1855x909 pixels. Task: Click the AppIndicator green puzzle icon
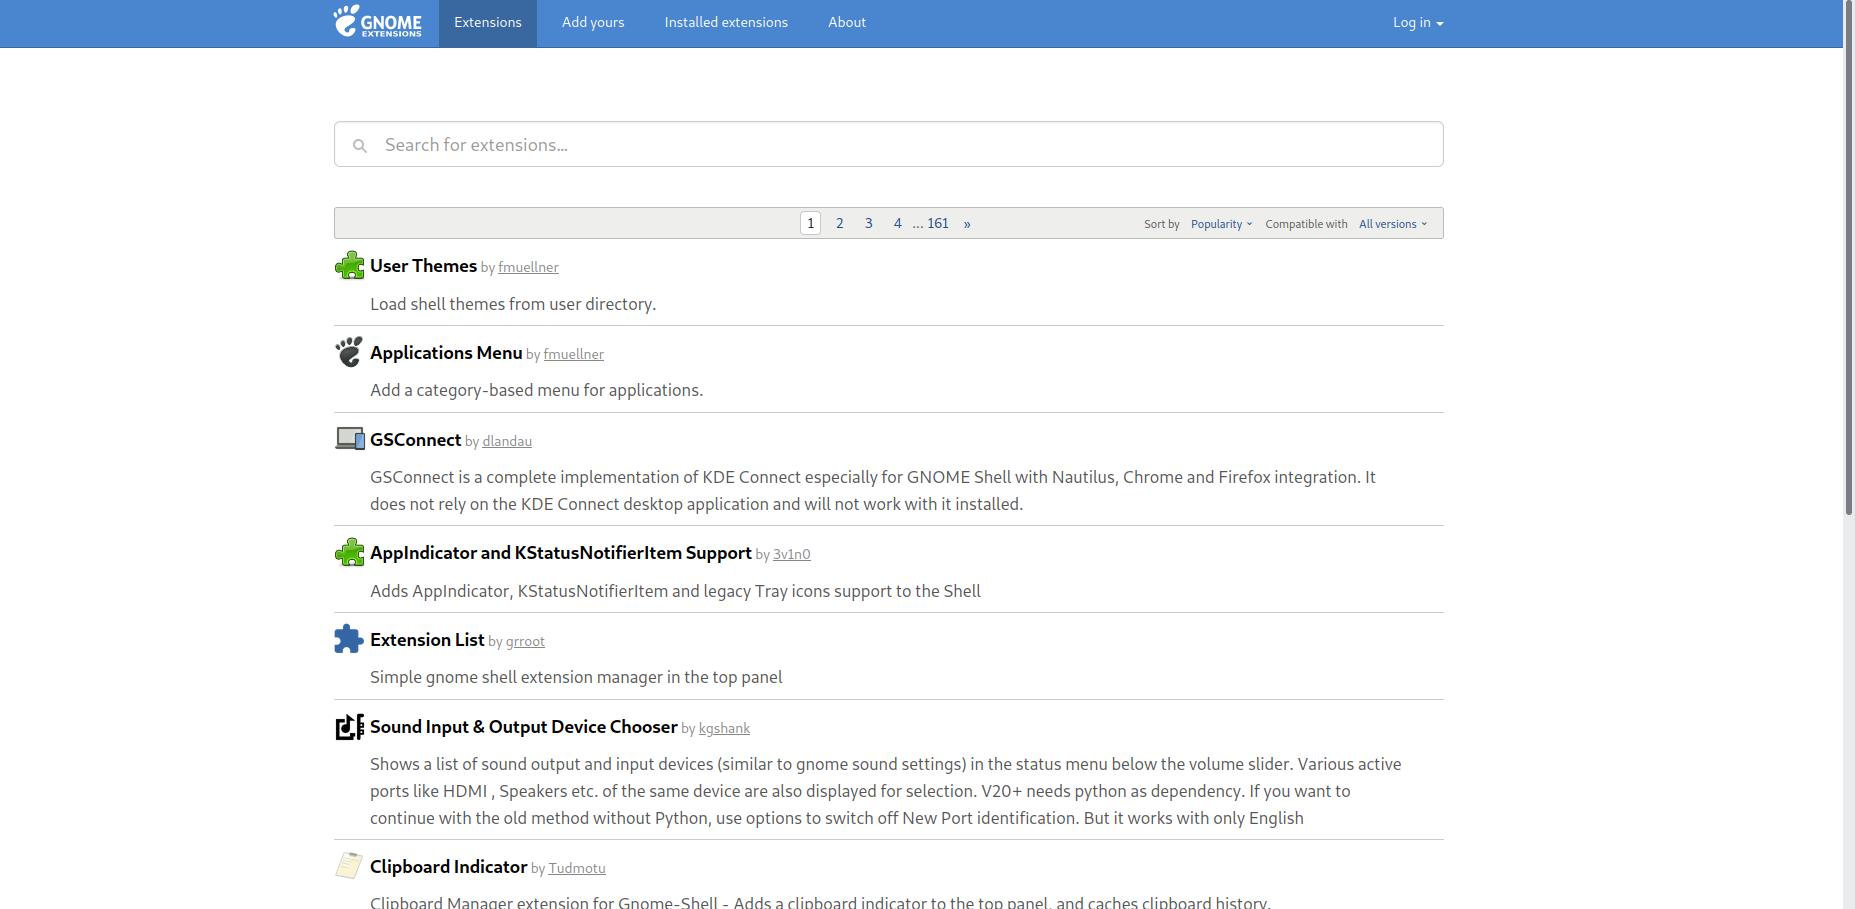(x=349, y=552)
